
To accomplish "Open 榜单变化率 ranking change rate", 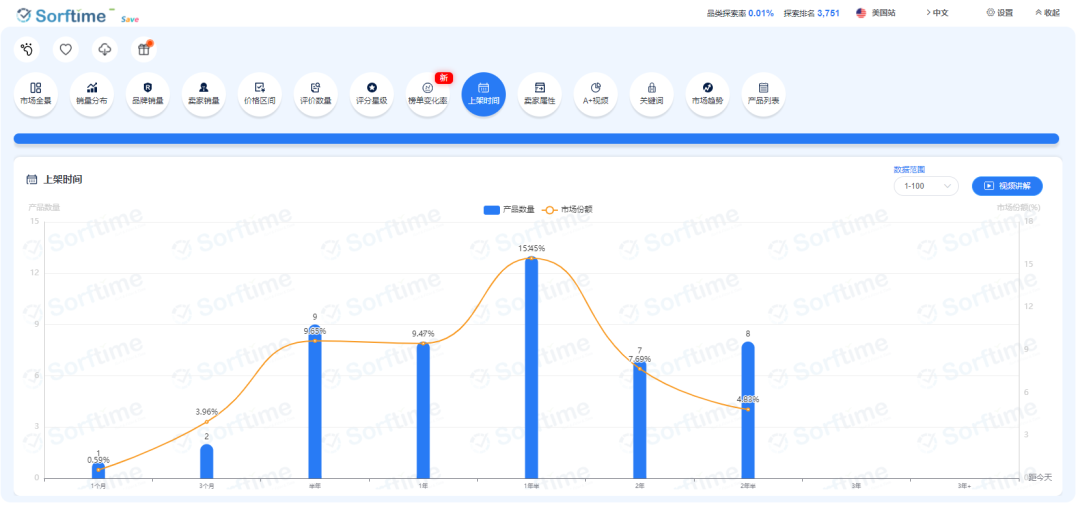I will coord(428,94).
